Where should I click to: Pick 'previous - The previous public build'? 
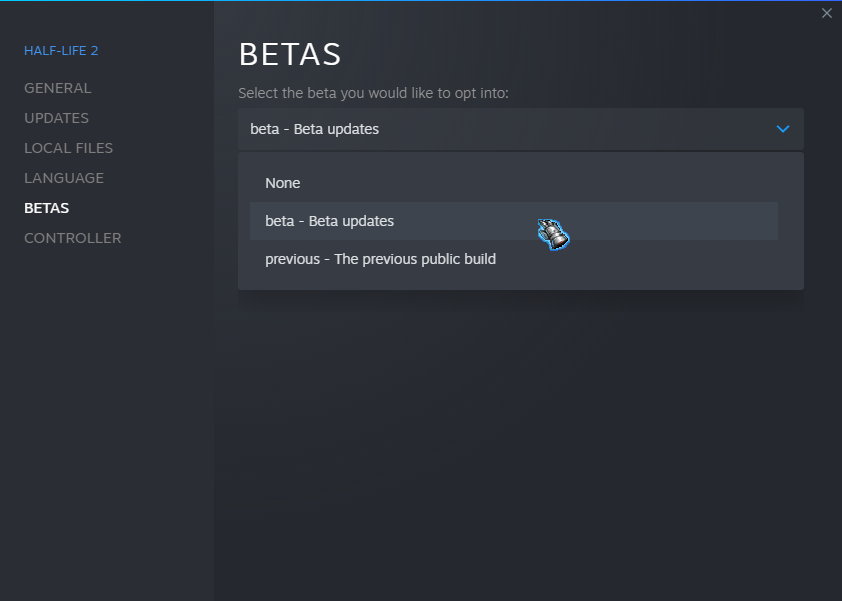pyautogui.click(x=380, y=259)
